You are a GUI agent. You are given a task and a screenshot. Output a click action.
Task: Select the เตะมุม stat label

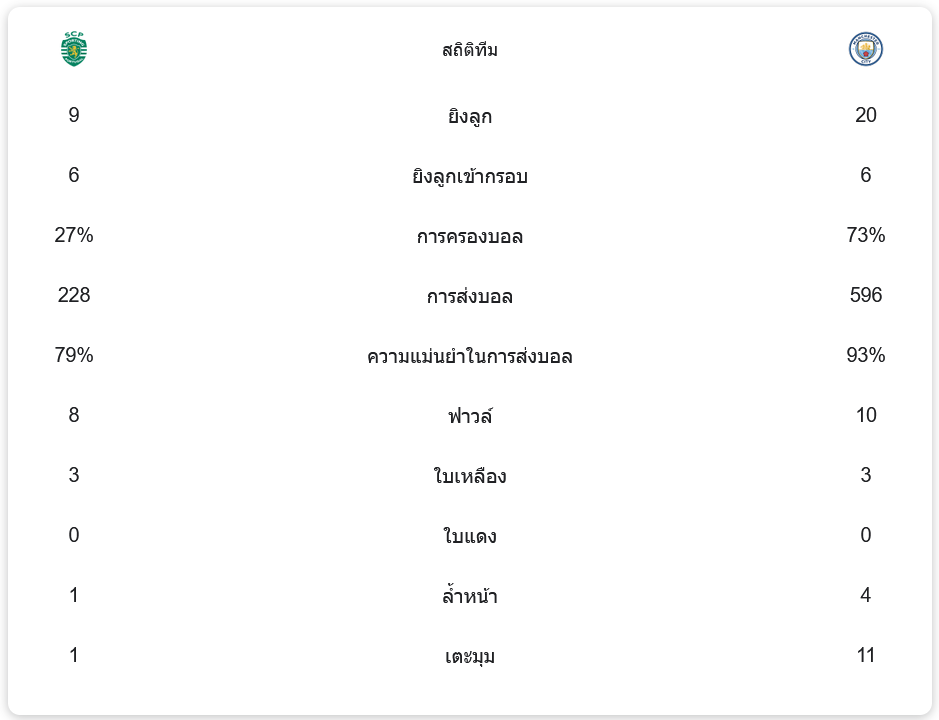pos(469,656)
